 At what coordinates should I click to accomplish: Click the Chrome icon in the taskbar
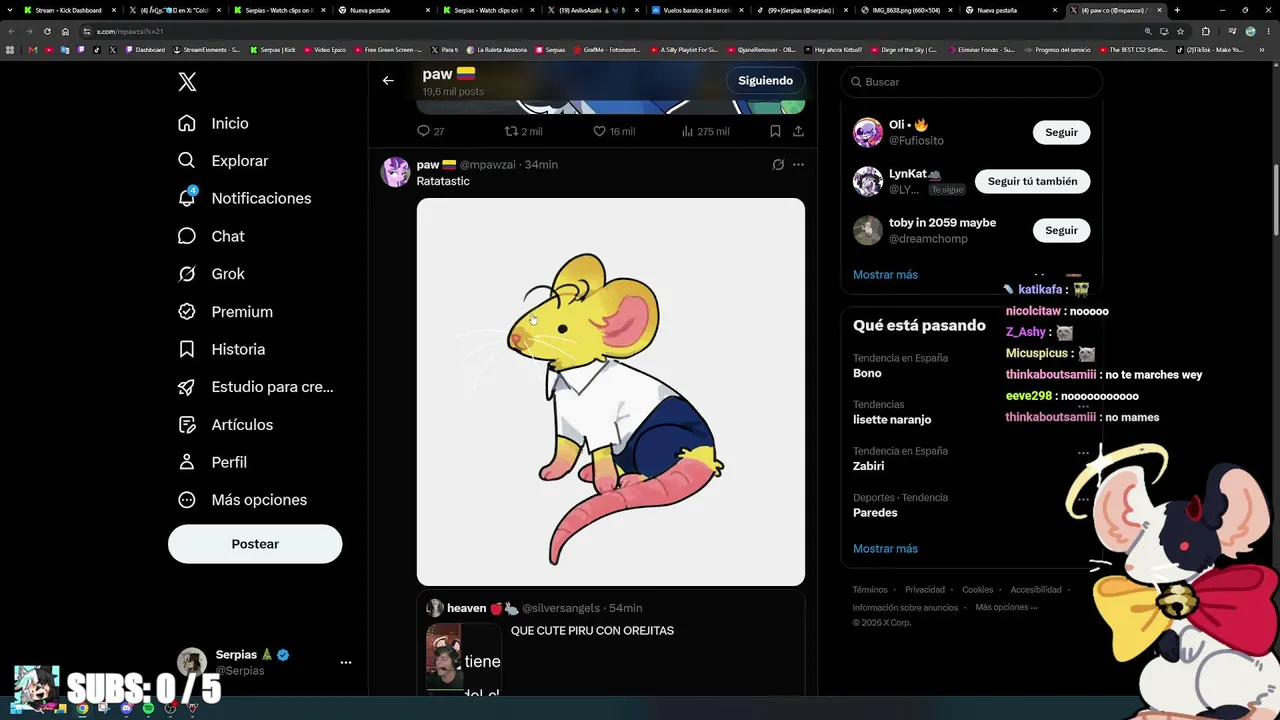[82, 708]
